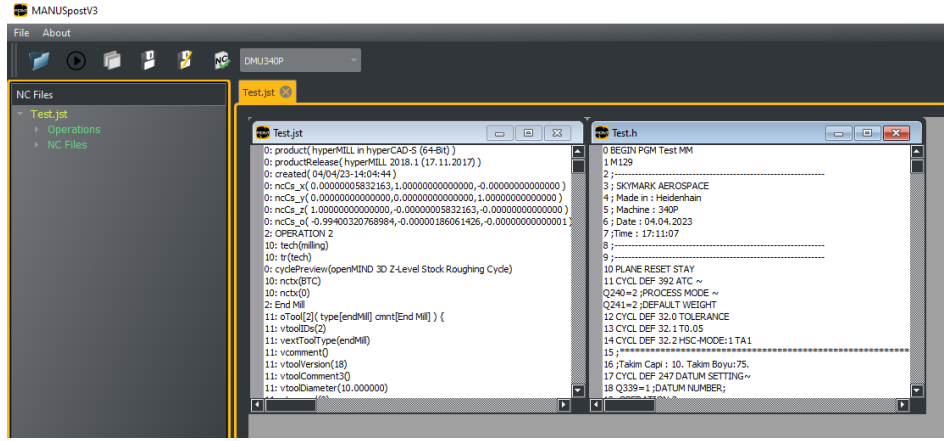The image size is (949, 441).
Task: Click the cyclePreview Z-Level Stock Roughing line
Action: point(389,269)
